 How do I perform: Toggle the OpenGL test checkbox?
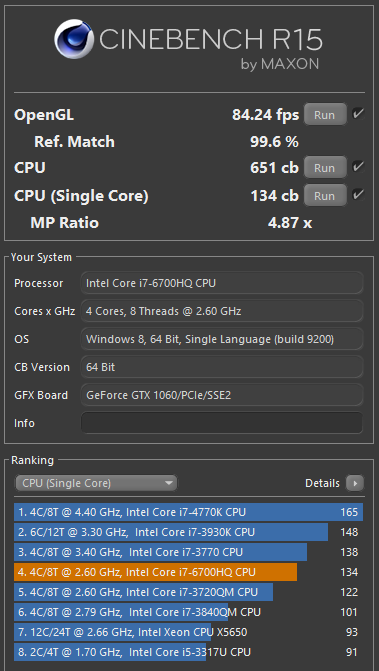click(x=358, y=114)
